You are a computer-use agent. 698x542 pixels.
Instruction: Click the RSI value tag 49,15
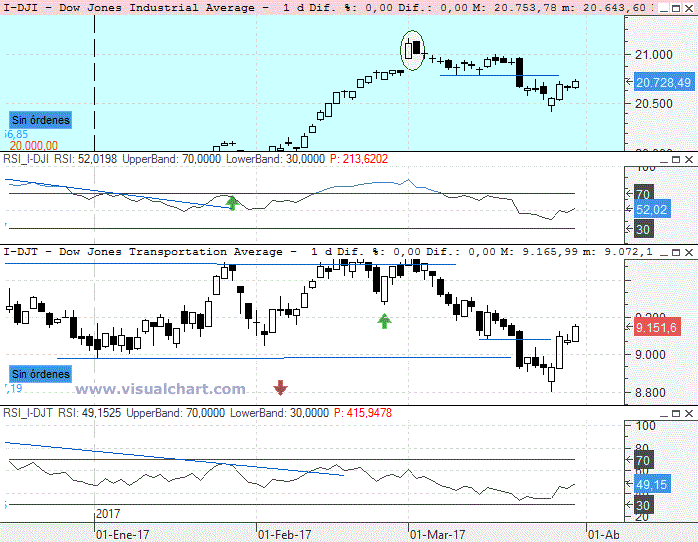point(651,485)
